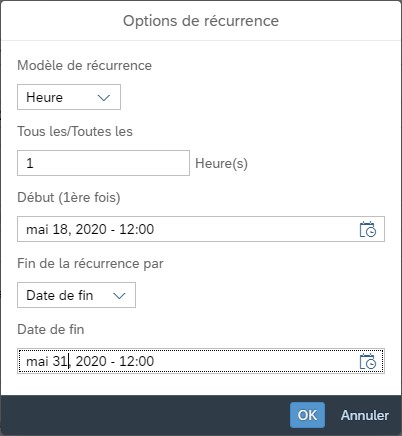Image resolution: width=402 pixels, height=436 pixels.
Task: Click the chevron in Date de fin select
Action: 119,296
